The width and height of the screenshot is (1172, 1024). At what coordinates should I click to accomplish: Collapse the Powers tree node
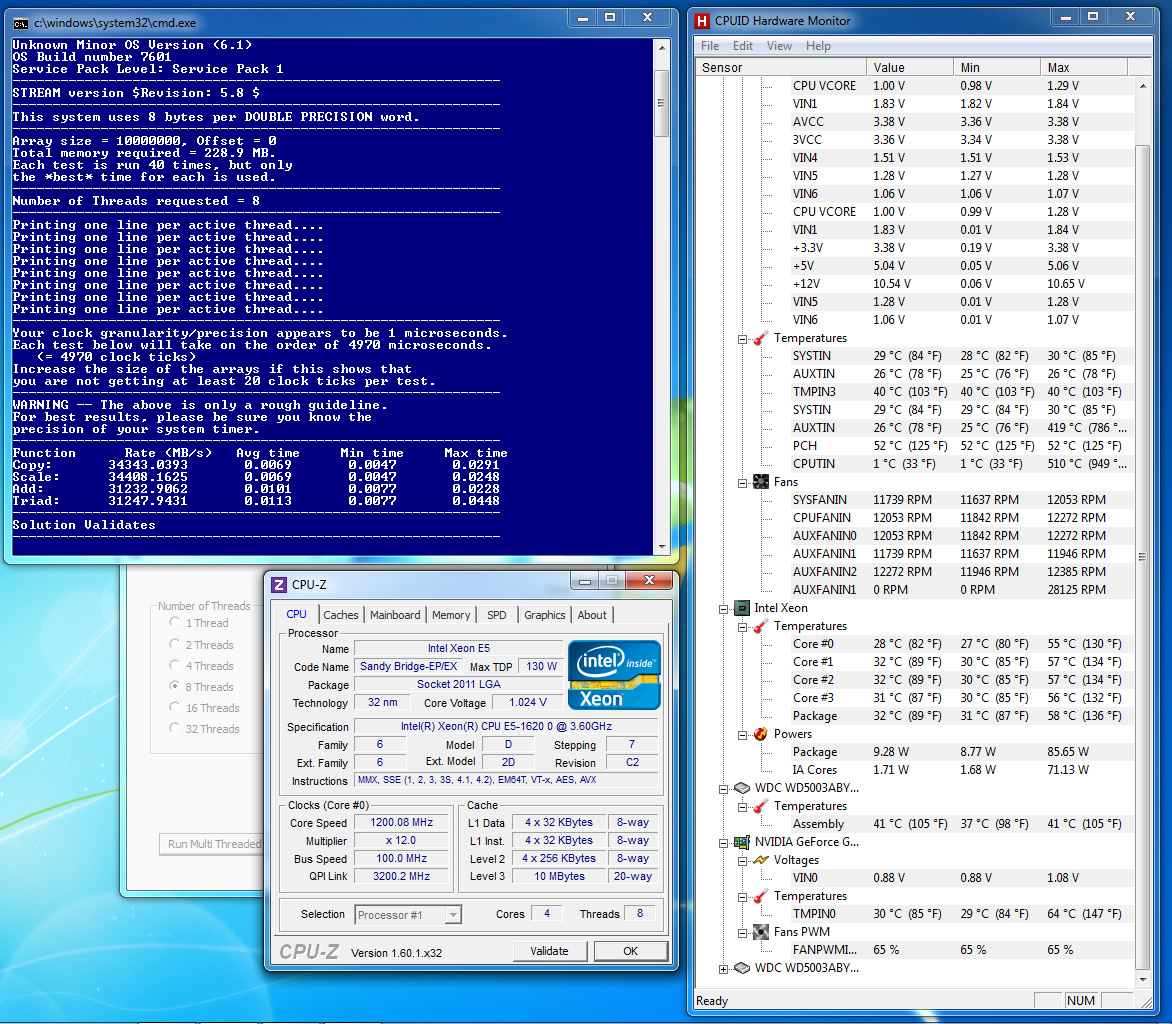[742, 735]
